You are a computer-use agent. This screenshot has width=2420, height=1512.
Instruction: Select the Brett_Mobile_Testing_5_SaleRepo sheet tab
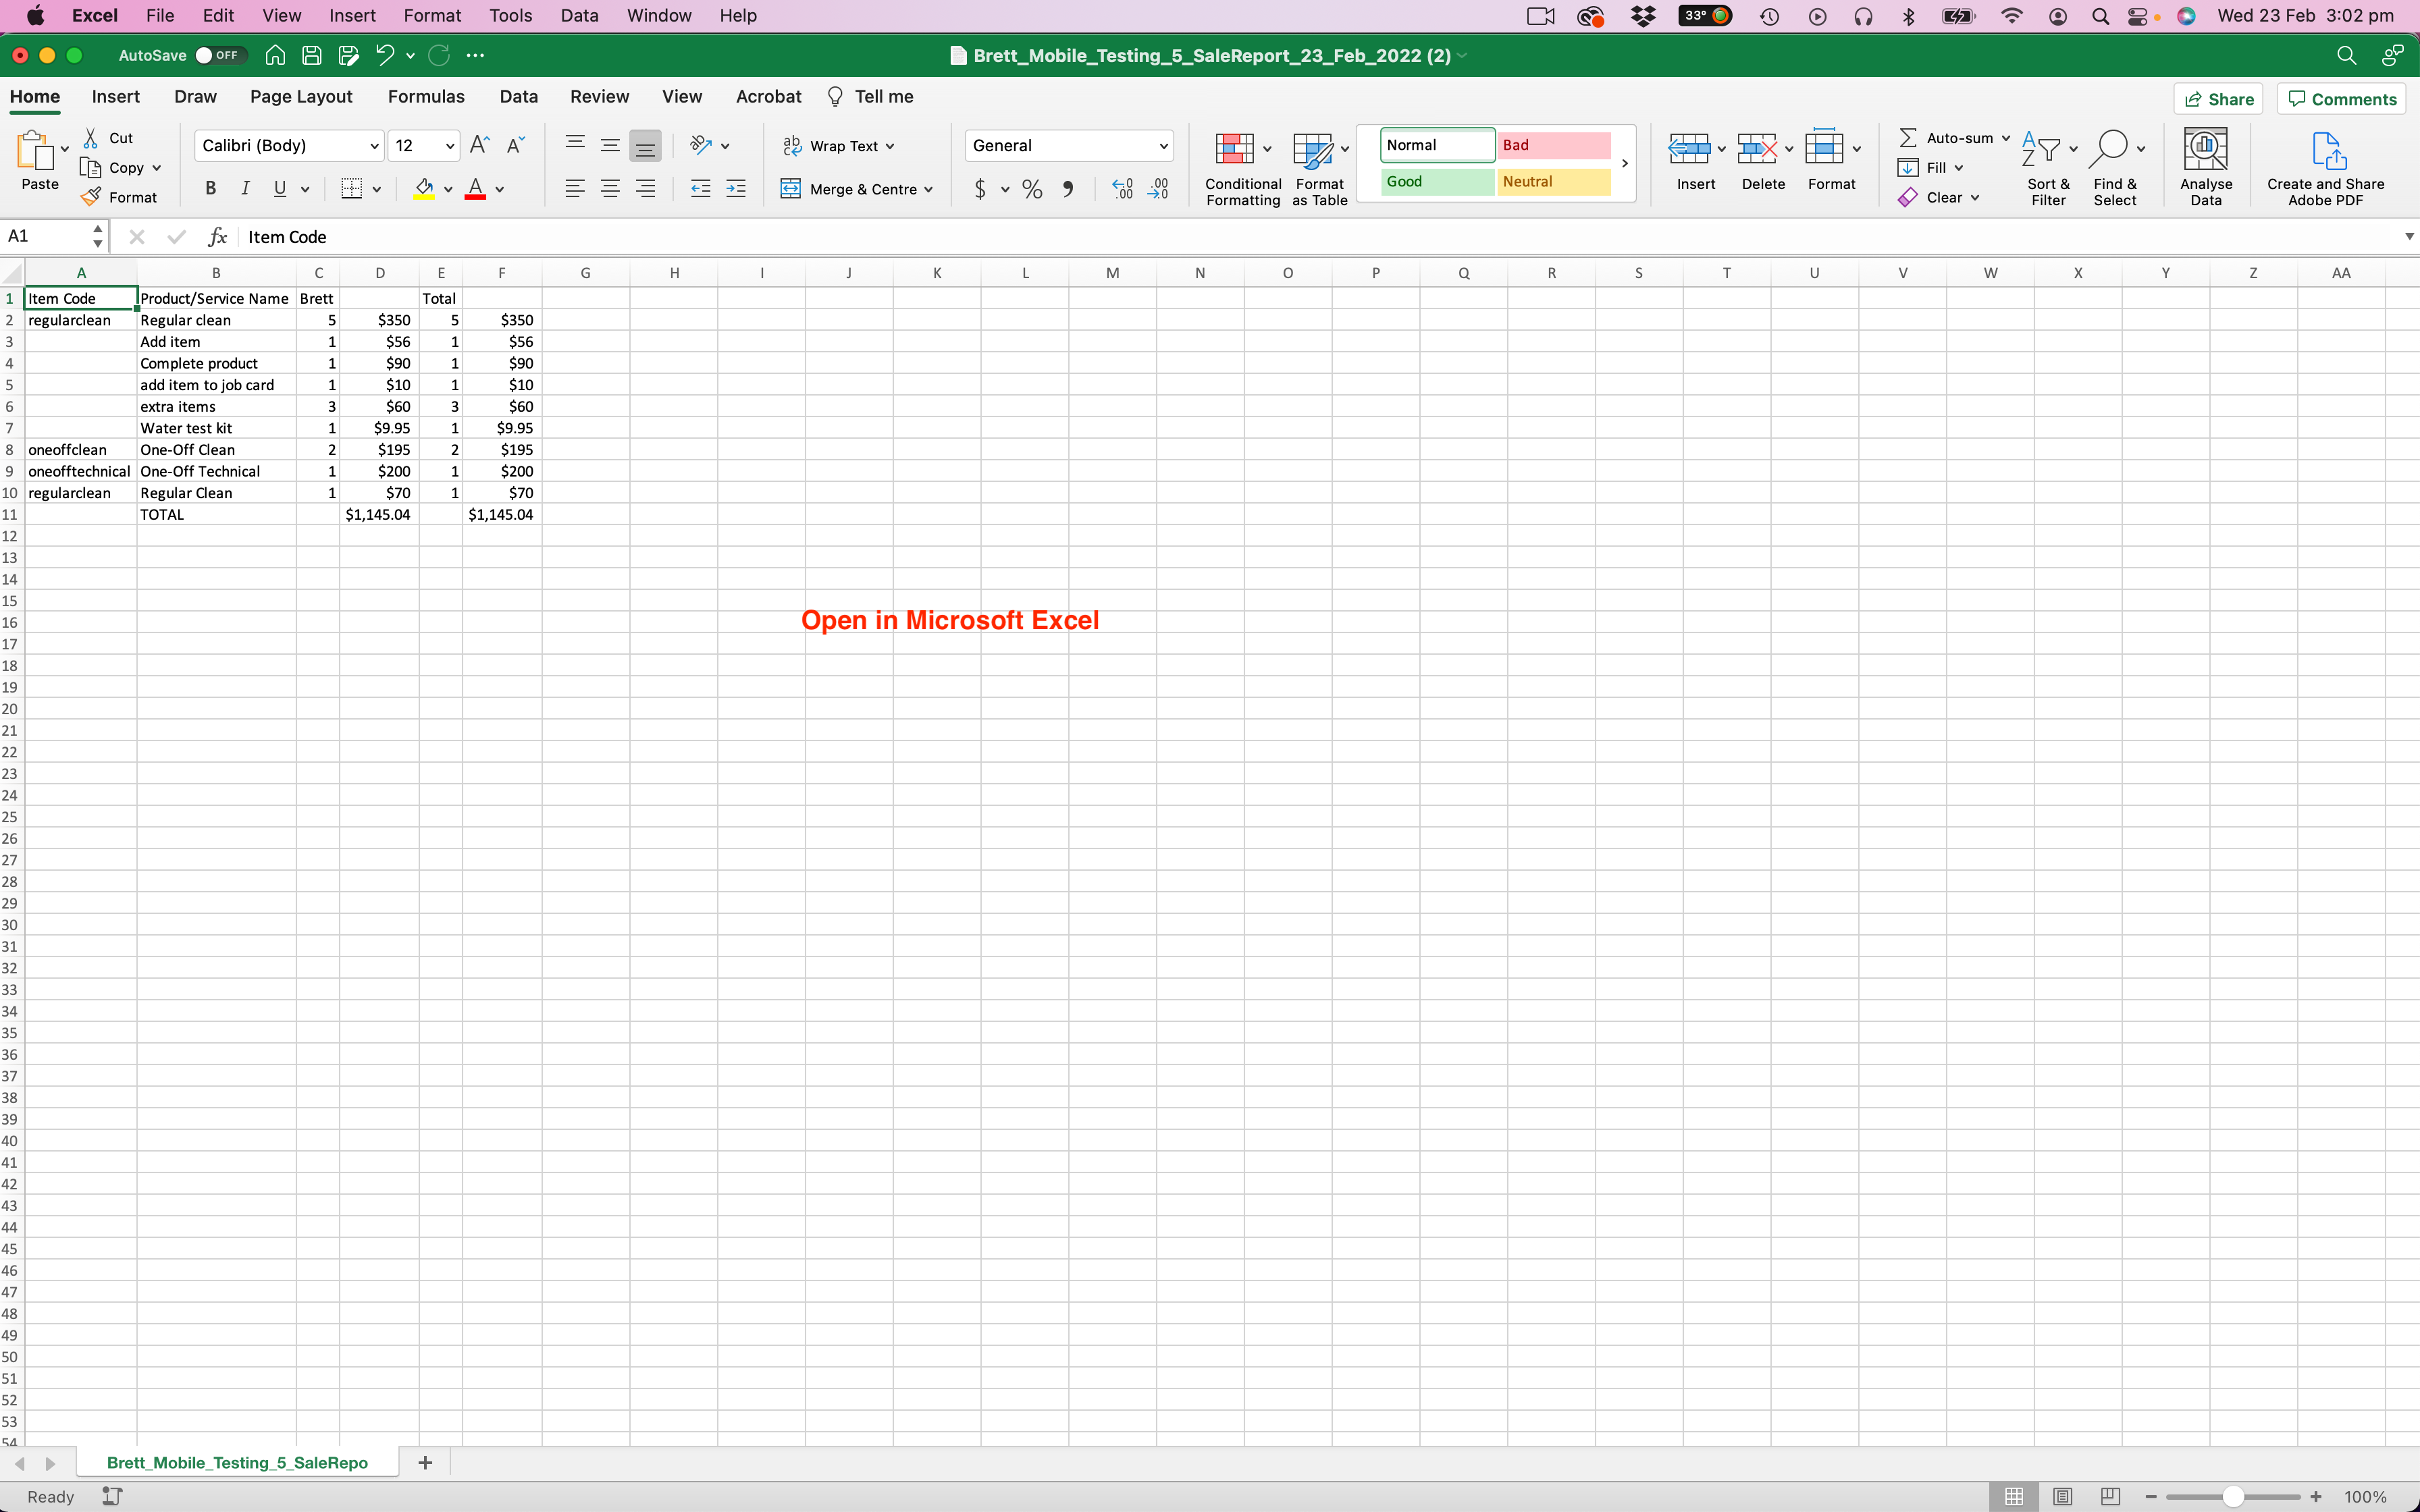(x=237, y=1463)
